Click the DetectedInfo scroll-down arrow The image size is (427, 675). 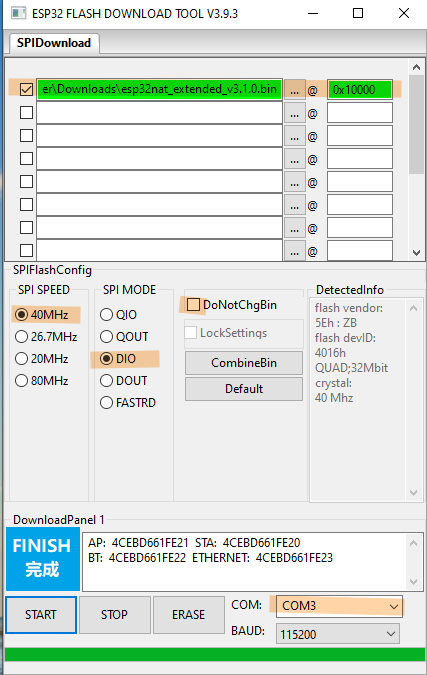coord(413,493)
